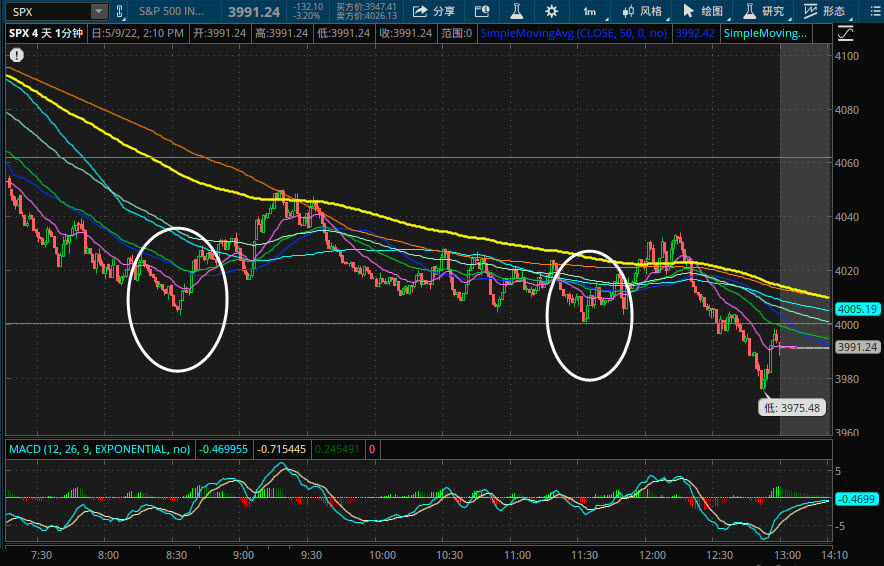Click the MACD (12, 26, 9, EXPONENTIAL, no) label
884x566 pixels.
(x=100, y=449)
